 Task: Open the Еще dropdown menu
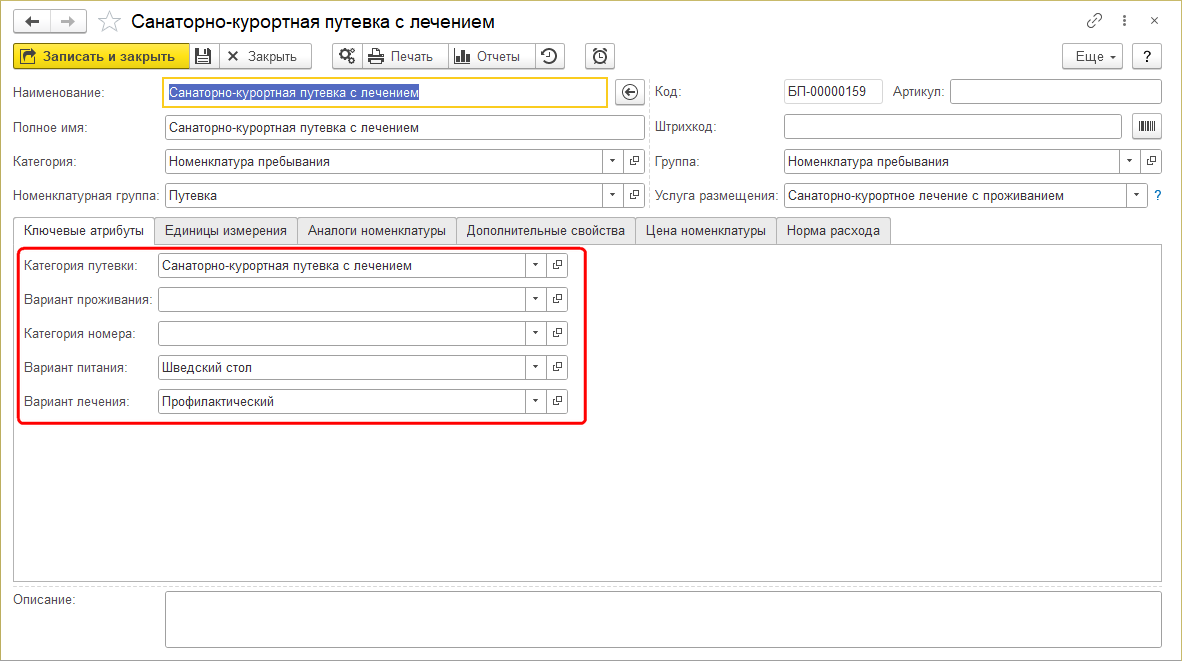(x=1092, y=57)
